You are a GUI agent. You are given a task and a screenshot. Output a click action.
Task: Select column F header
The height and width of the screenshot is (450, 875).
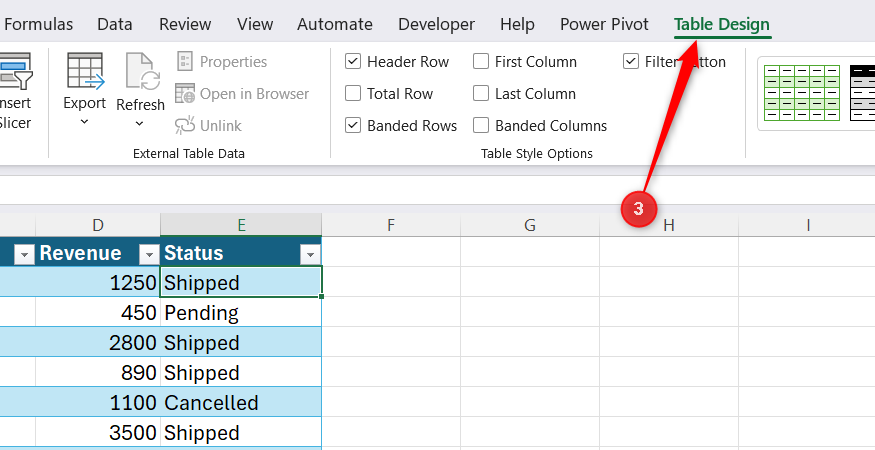pos(391,225)
